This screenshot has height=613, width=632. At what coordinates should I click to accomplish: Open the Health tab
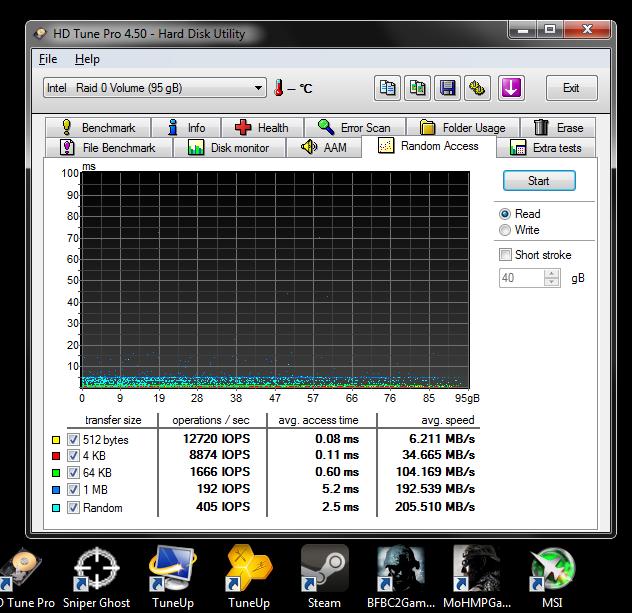point(262,128)
